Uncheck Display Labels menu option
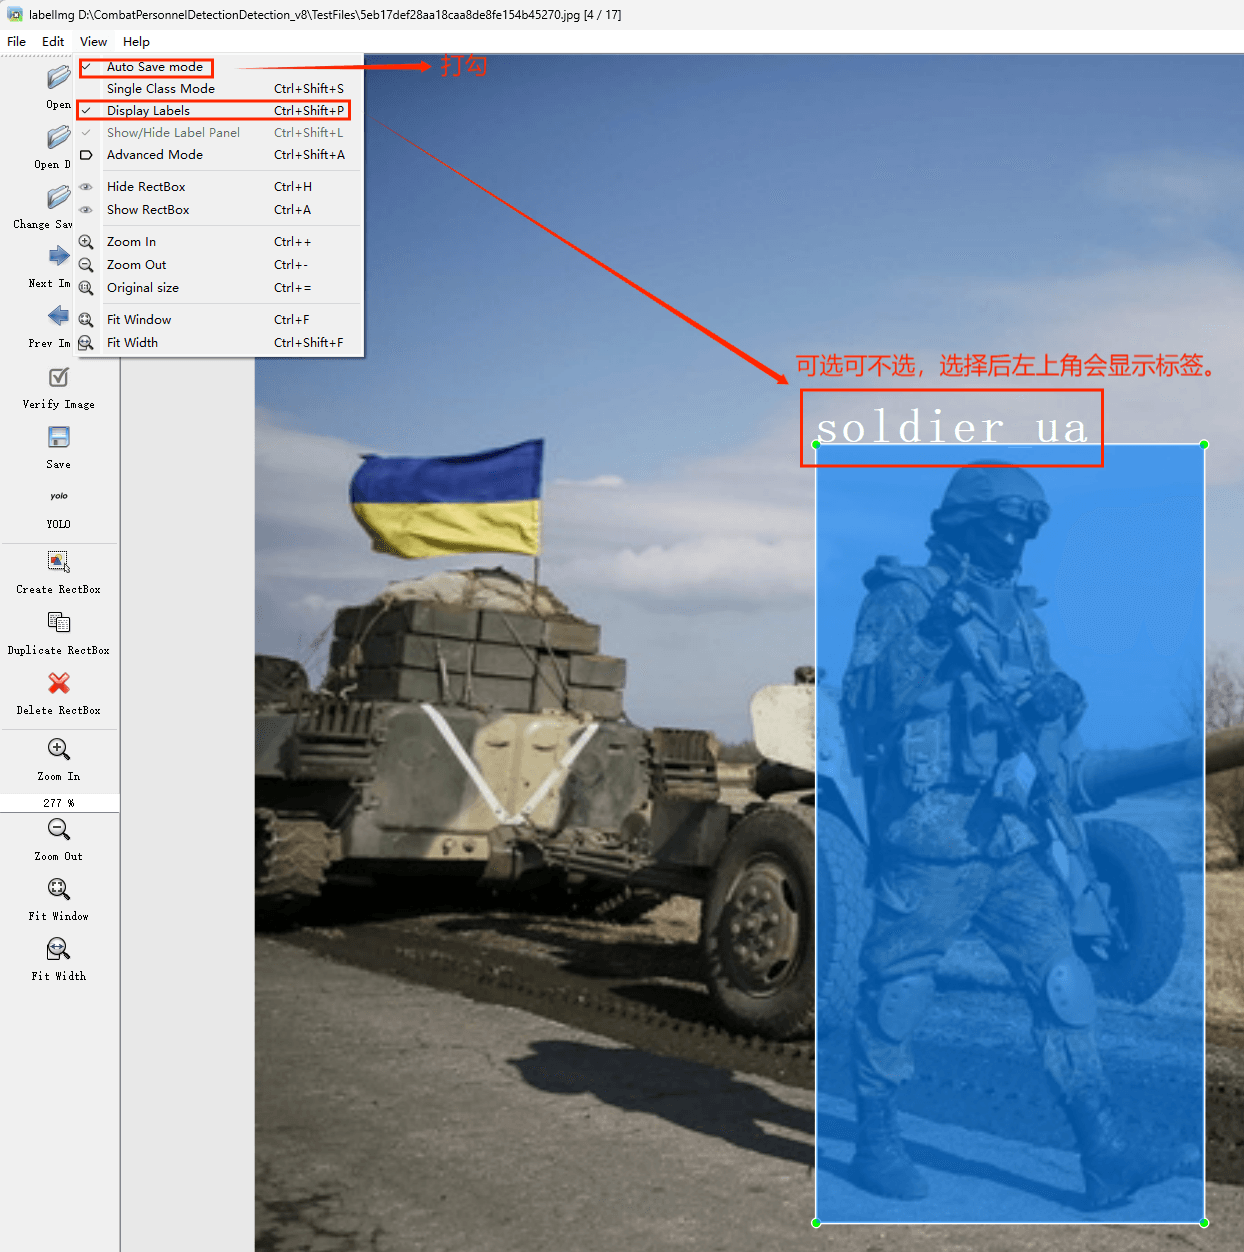The height and width of the screenshot is (1252, 1244). pos(148,111)
